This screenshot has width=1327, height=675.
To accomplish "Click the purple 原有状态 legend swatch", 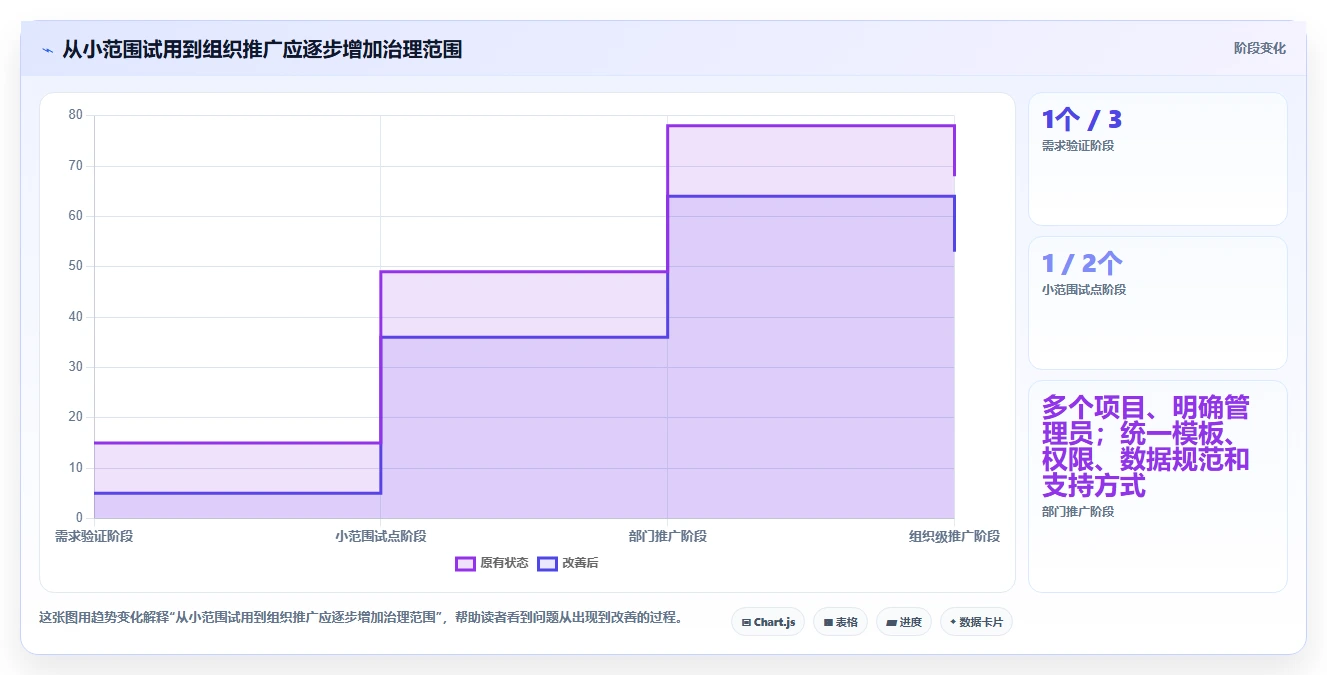I will click(x=465, y=563).
